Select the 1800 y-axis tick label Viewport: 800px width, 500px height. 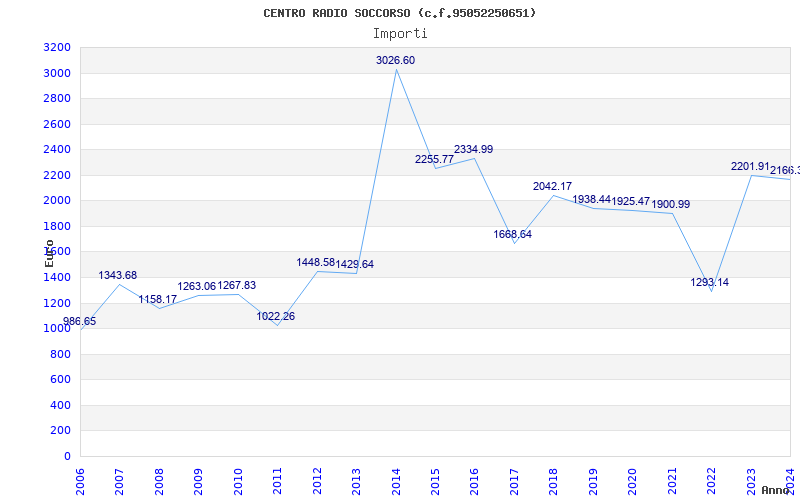tap(57, 227)
